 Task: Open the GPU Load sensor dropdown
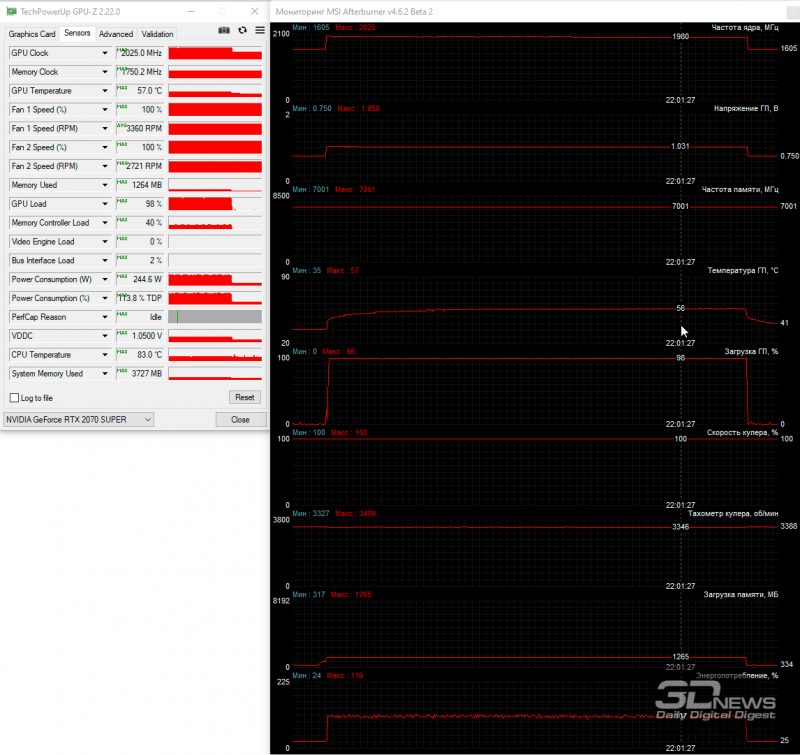tap(105, 204)
